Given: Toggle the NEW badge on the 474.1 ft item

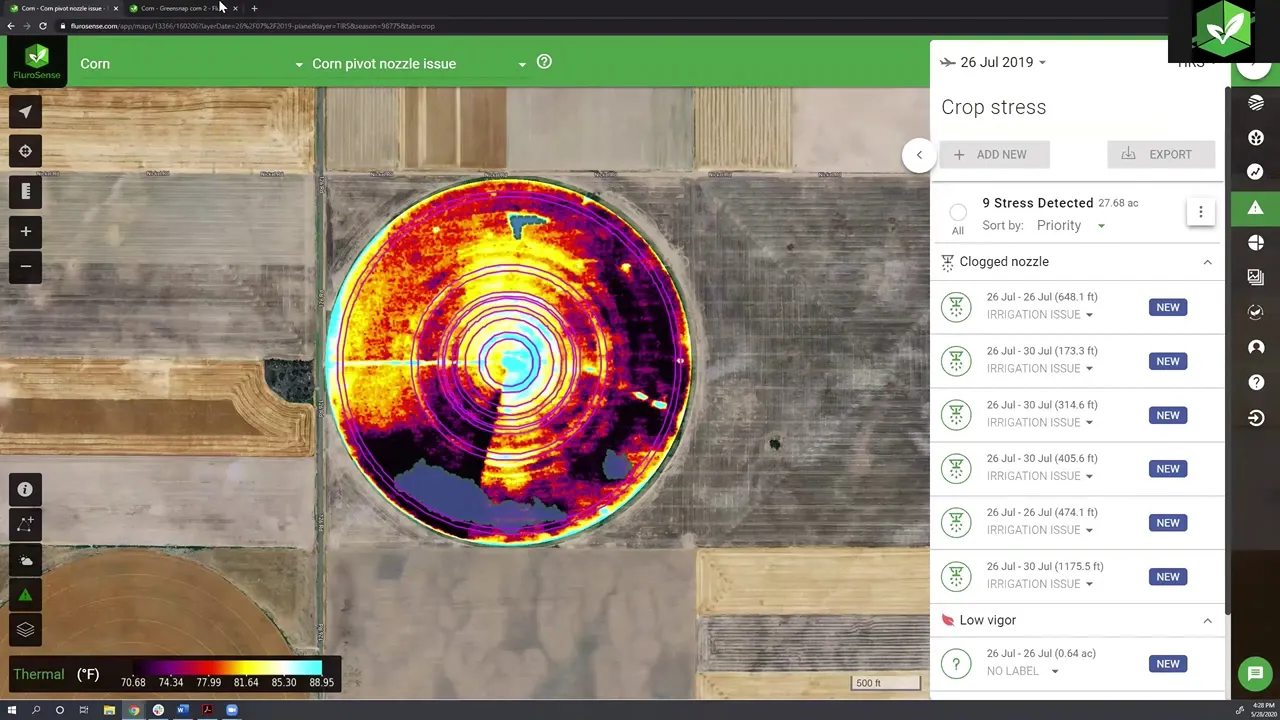Looking at the screenshot, I should click(1168, 523).
